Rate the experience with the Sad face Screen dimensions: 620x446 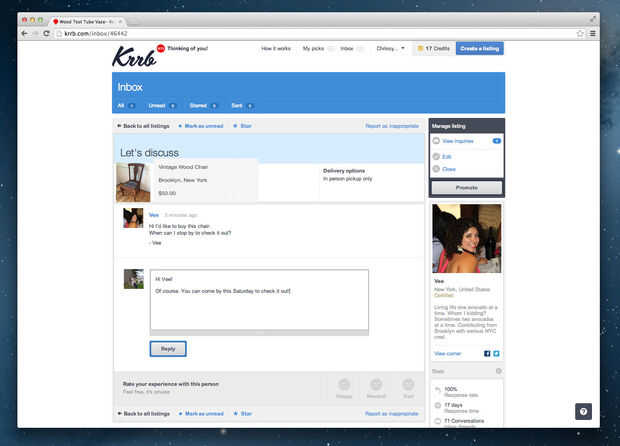pyautogui.click(x=408, y=387)
